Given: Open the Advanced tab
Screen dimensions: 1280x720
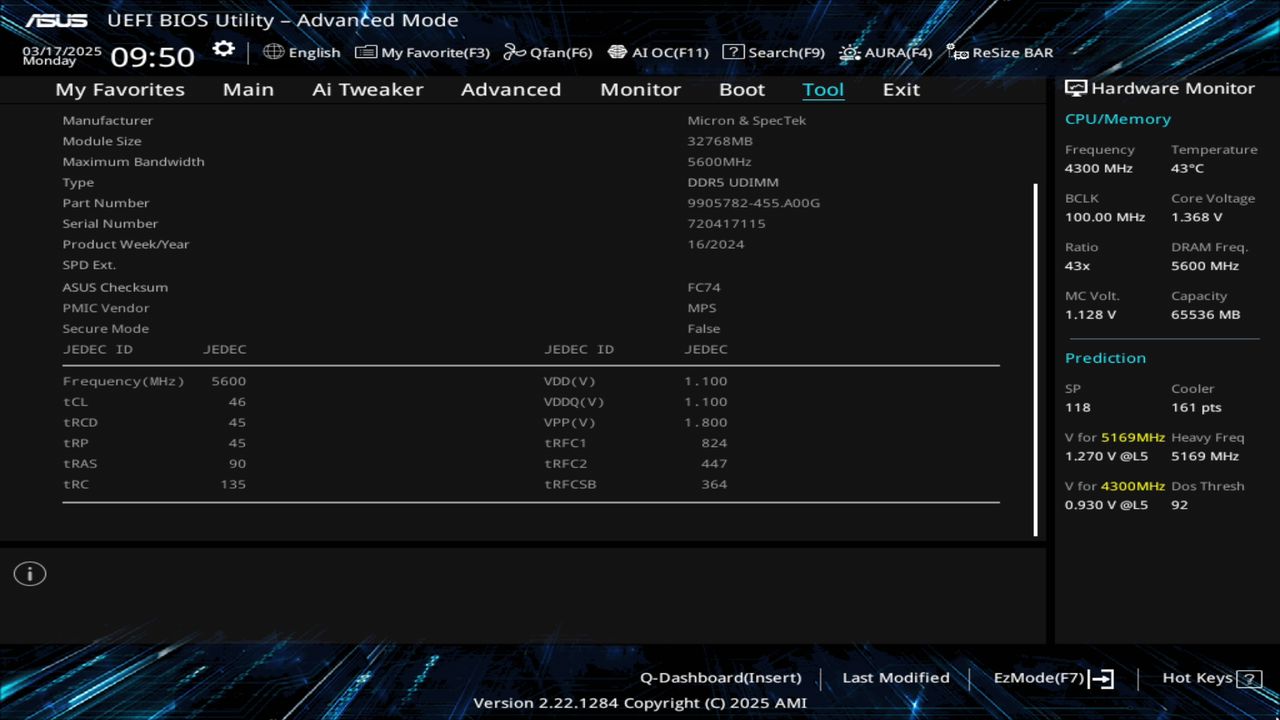Looking at the screenshot, I should (511, 89).
